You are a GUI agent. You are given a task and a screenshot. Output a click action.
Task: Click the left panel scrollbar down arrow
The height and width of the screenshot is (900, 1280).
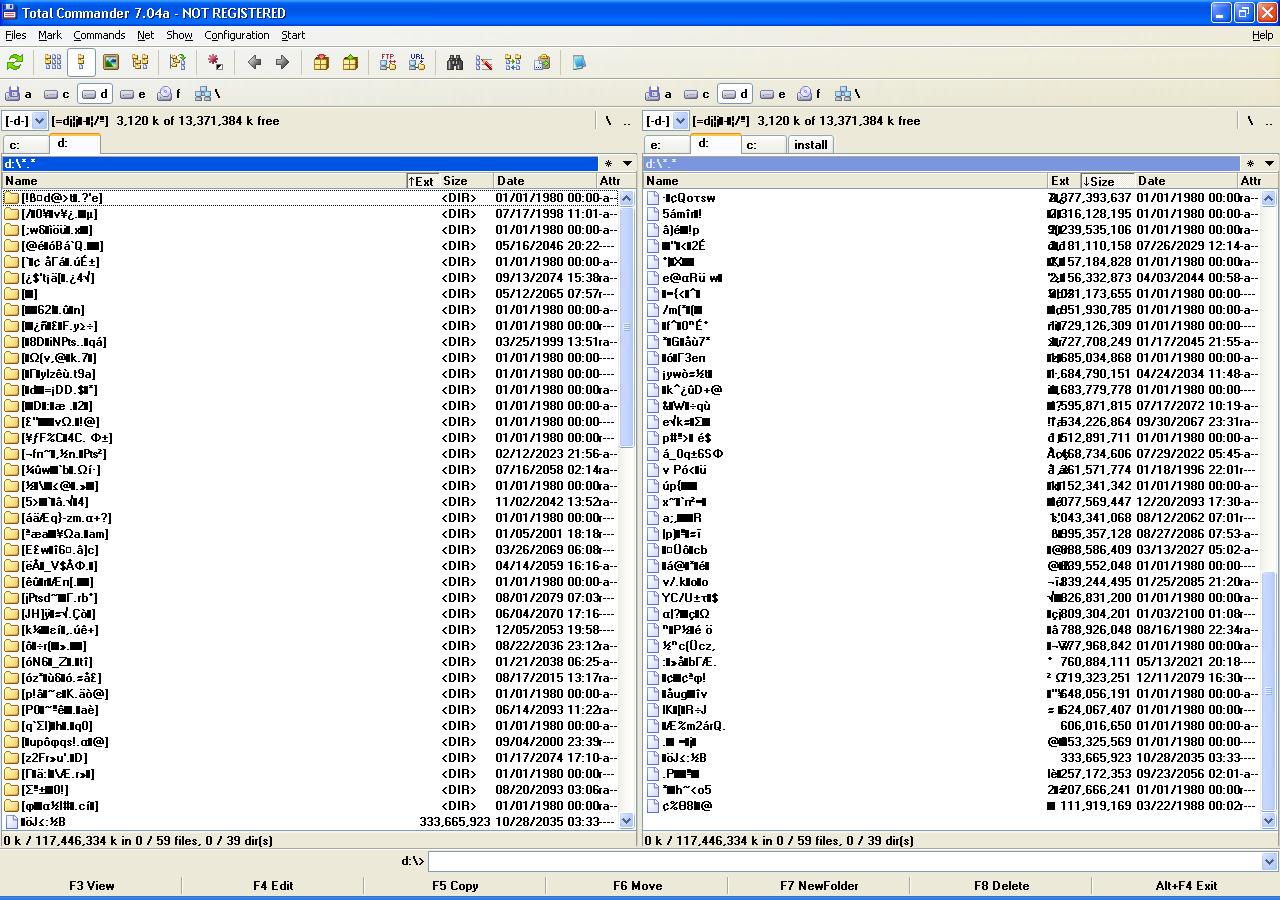click(628, 821)
